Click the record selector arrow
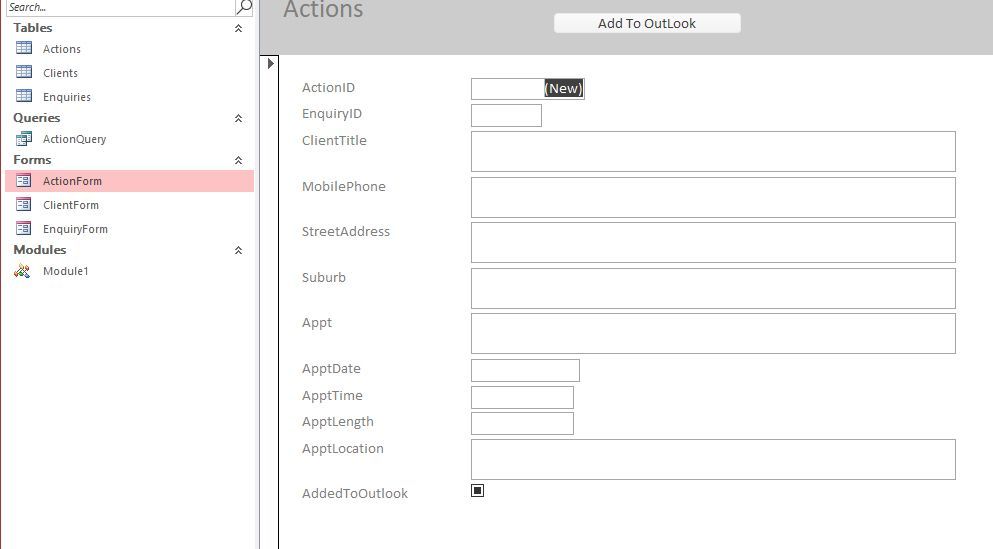 [270, 64]
